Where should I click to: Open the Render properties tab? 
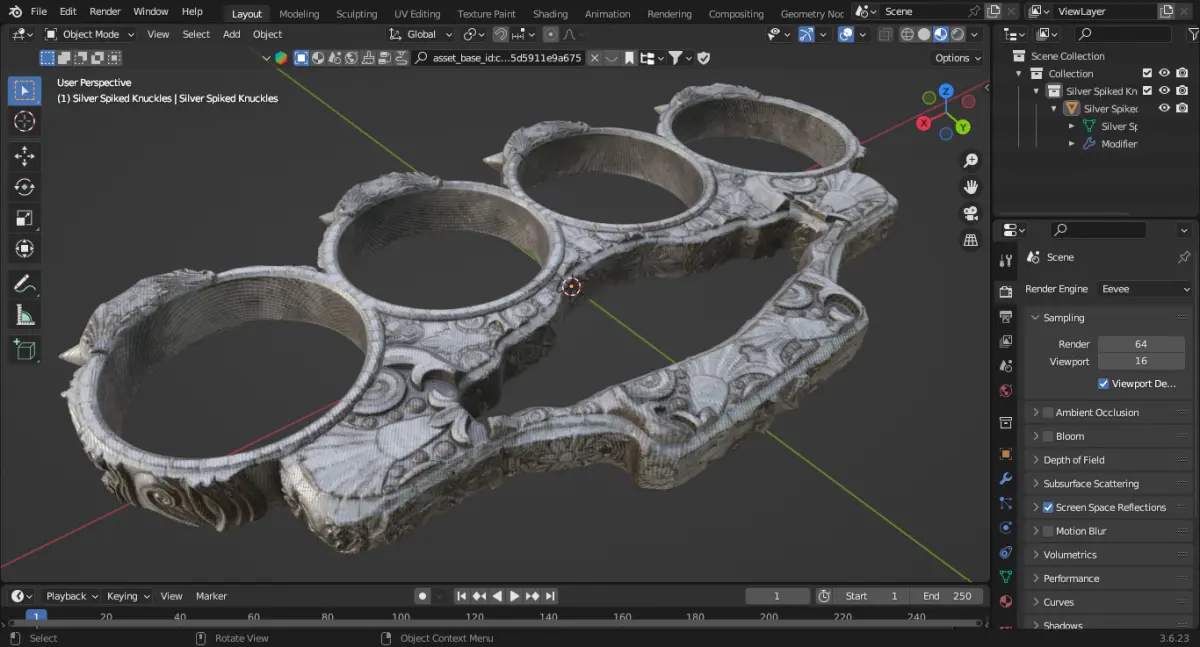click(1006, 292)
